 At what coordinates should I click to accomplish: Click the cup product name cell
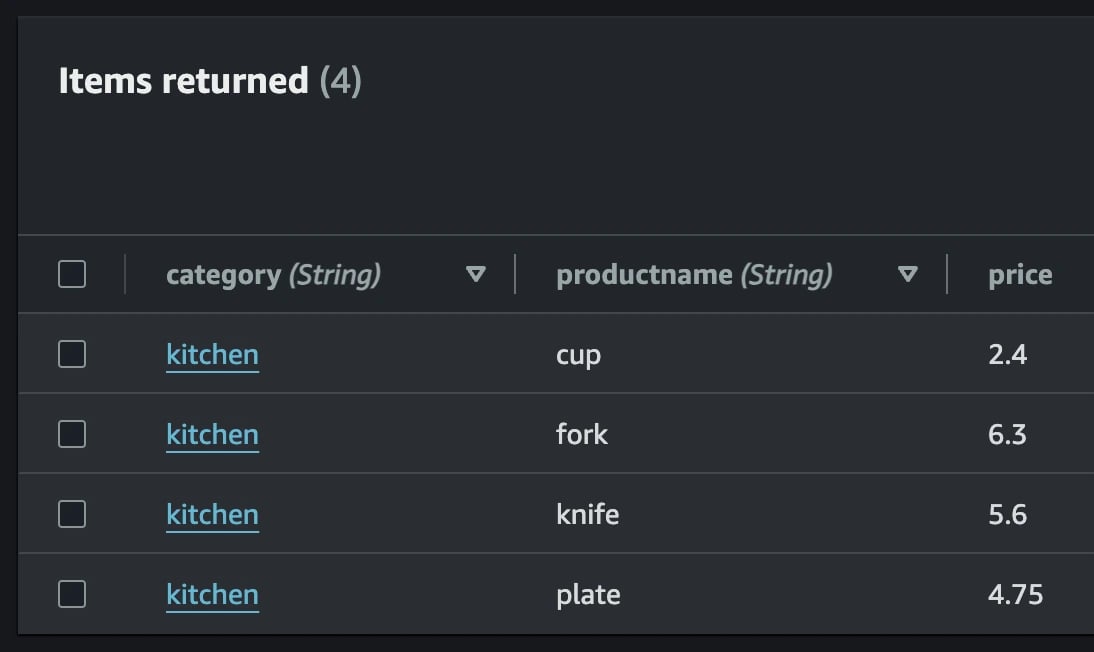(x=578, y=355)
